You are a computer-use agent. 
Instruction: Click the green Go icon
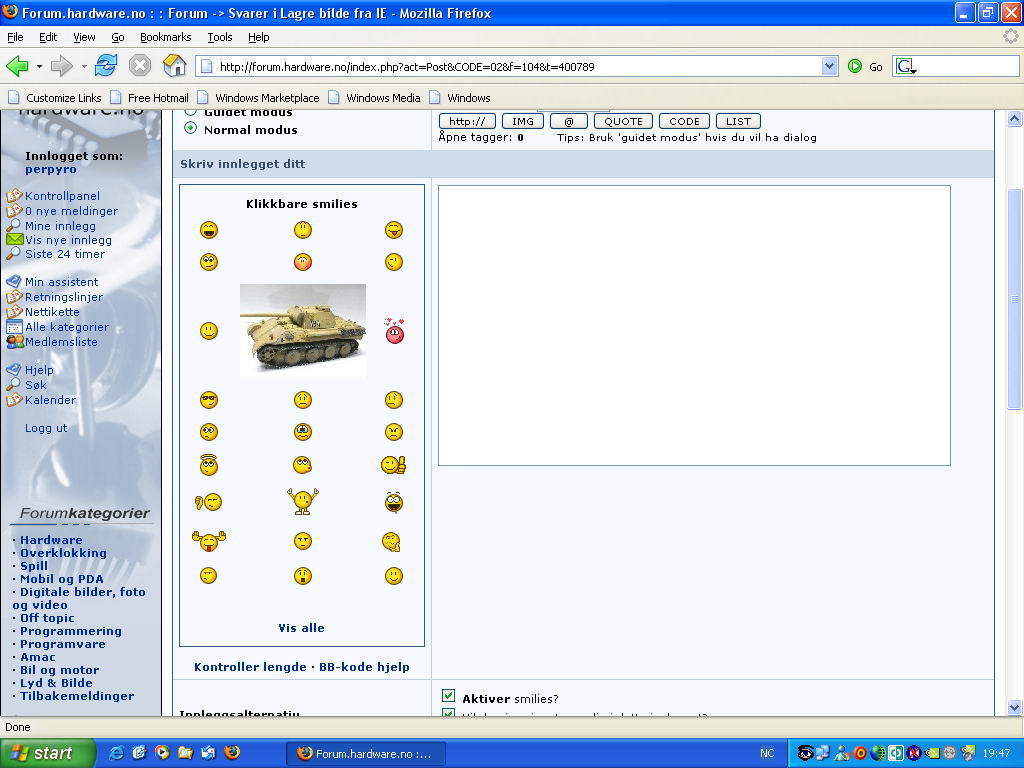pos(854,66)
